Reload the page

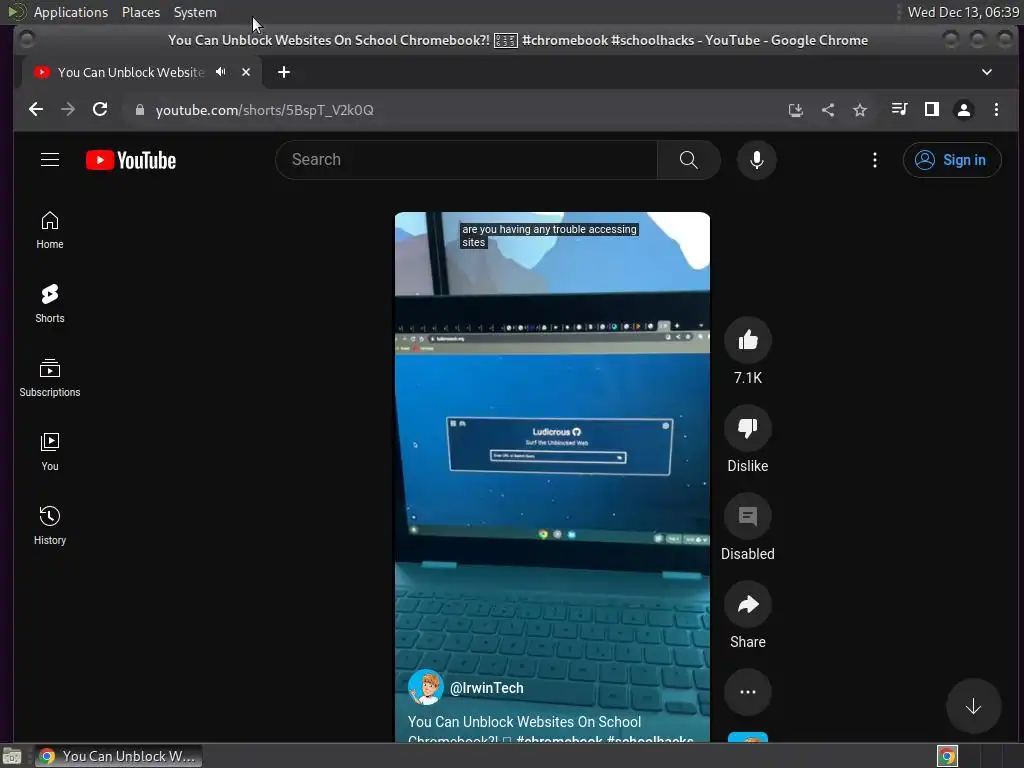click(x=100, y=110)
